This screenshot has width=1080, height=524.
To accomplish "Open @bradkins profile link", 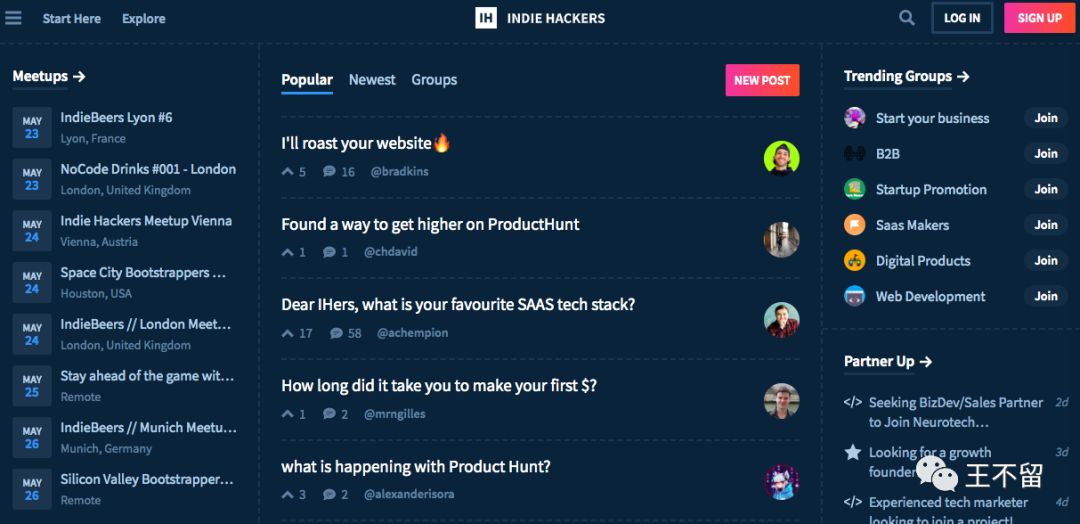I will pos(399,171).
